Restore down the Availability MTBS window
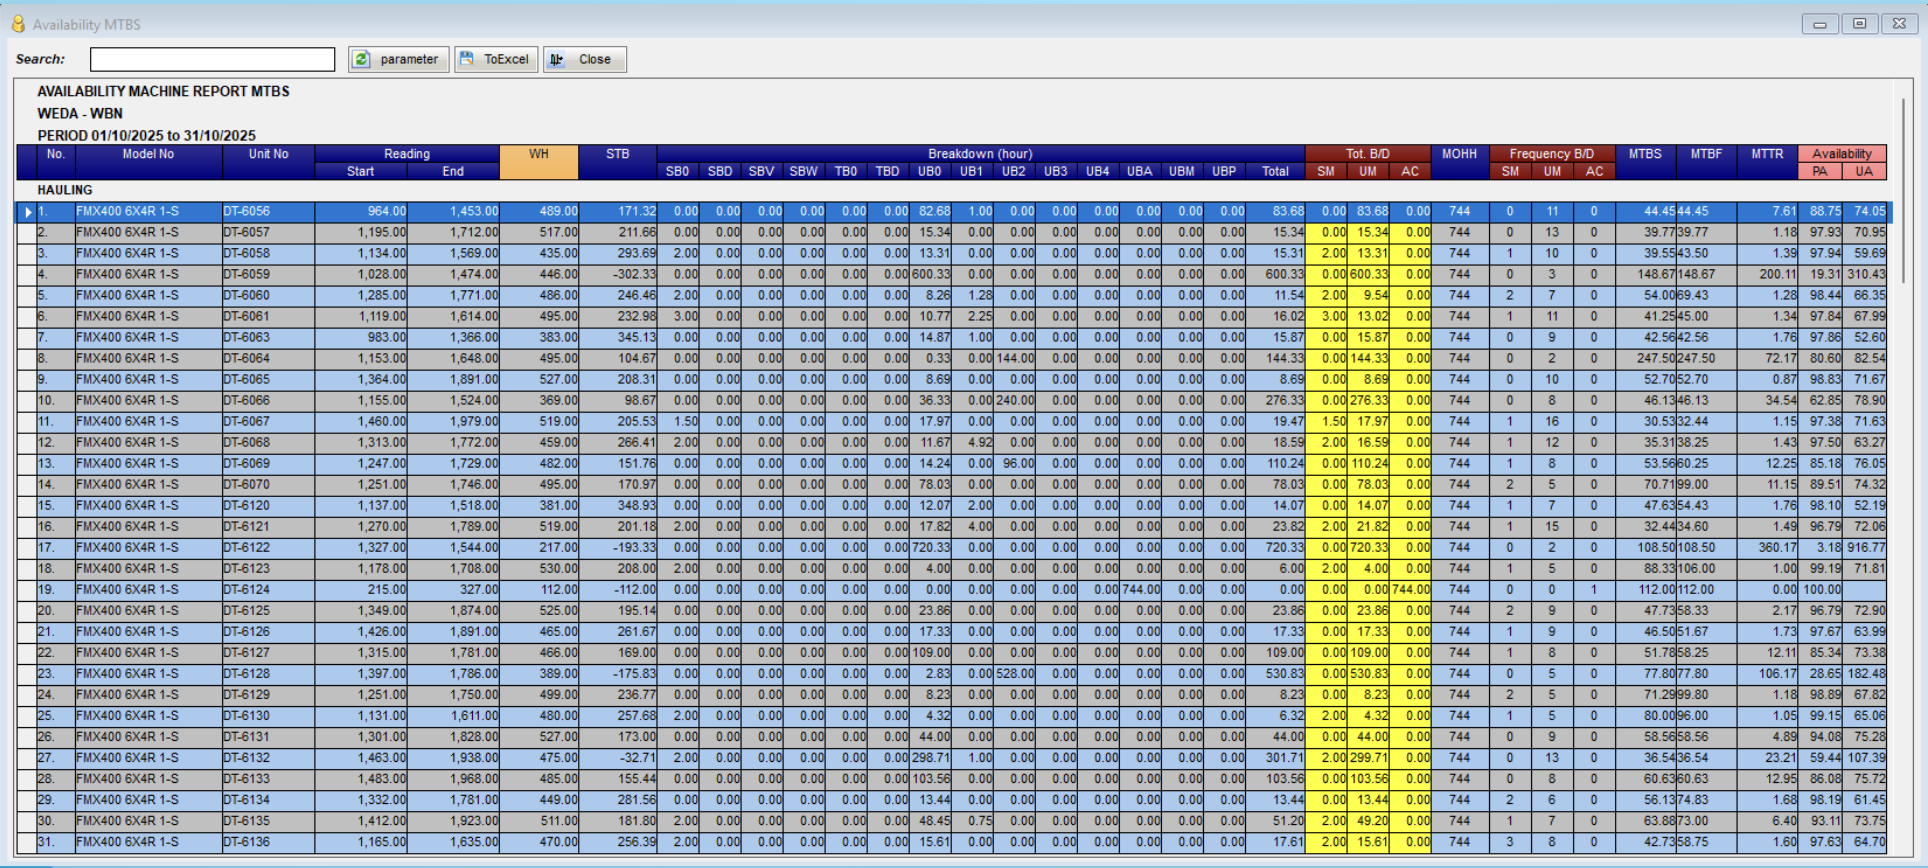 point(1860,23)
